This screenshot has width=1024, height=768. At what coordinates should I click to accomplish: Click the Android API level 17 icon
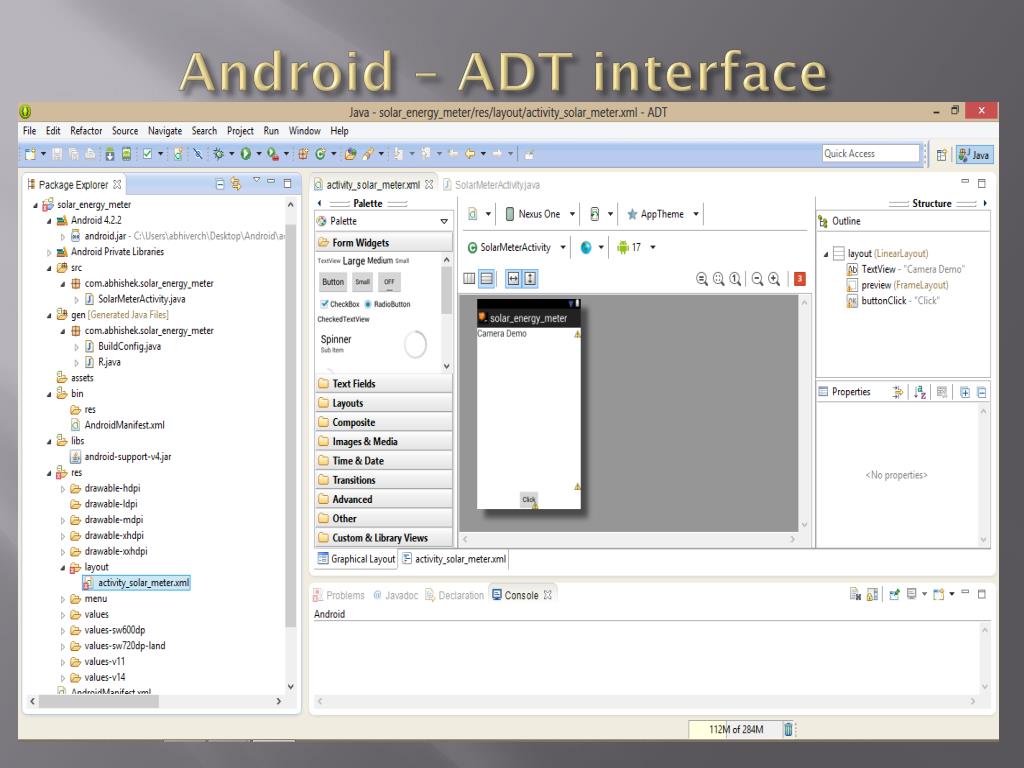click(623, 248)
